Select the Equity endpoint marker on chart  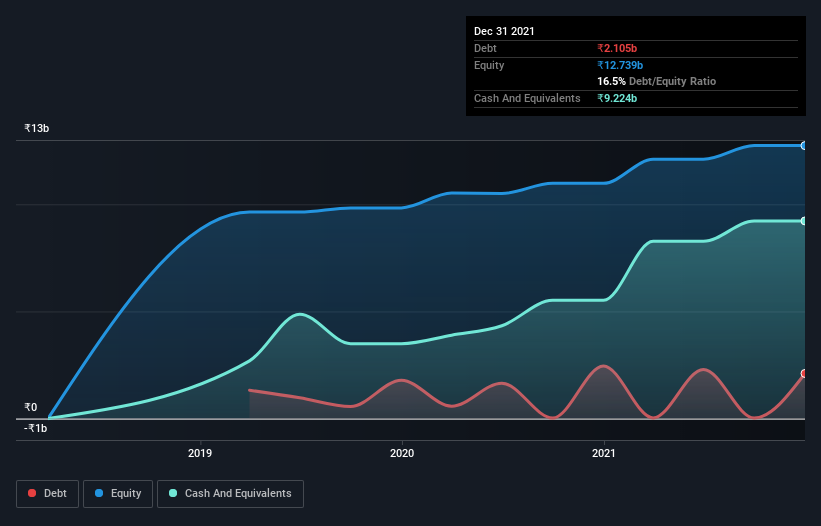coord(804,146)
